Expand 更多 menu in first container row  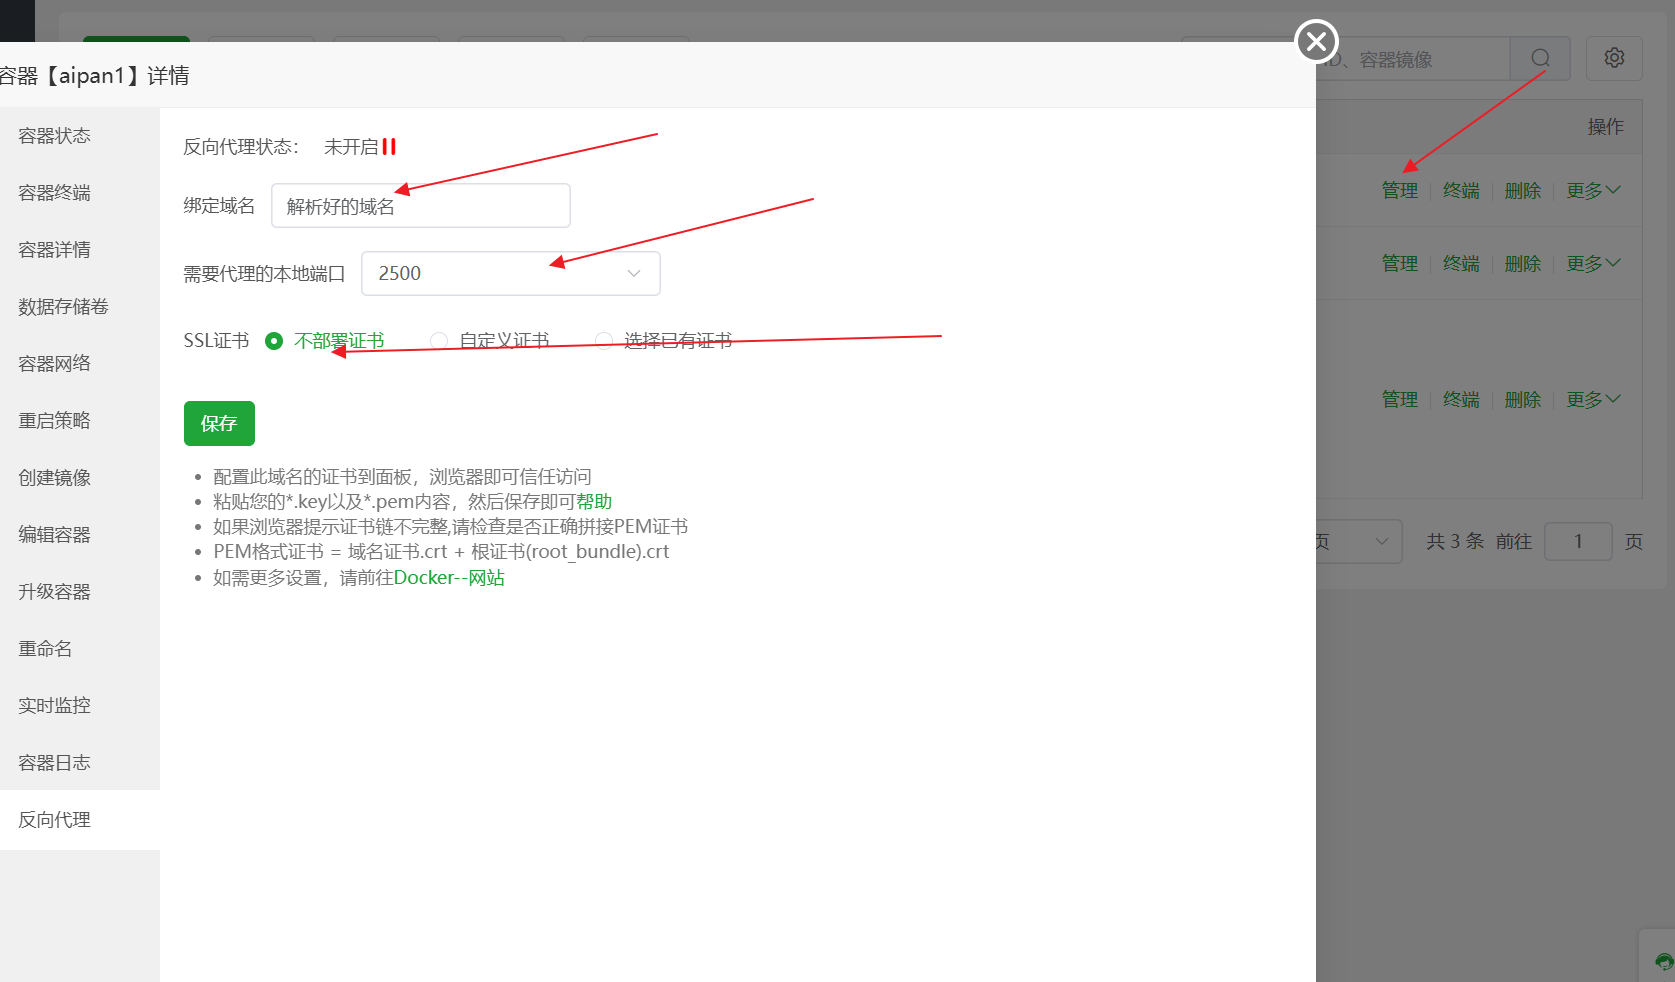[x=1592, y=190]
